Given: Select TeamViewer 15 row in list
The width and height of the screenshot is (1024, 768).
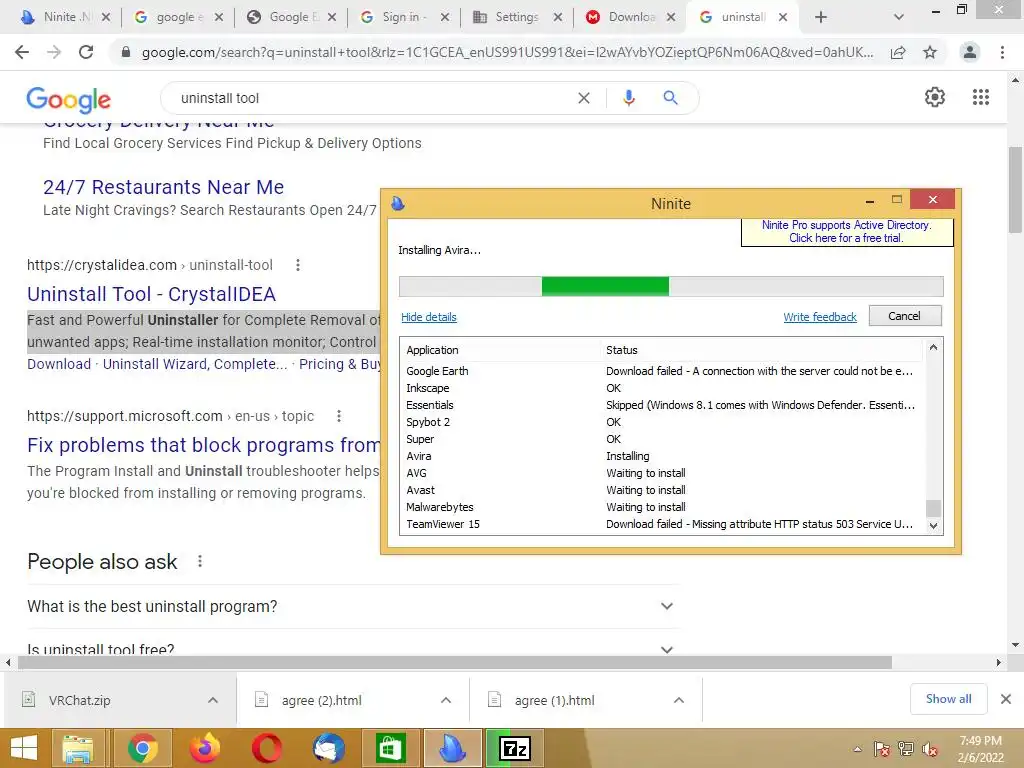Looking at the screenshot, I should pos(663,524).
